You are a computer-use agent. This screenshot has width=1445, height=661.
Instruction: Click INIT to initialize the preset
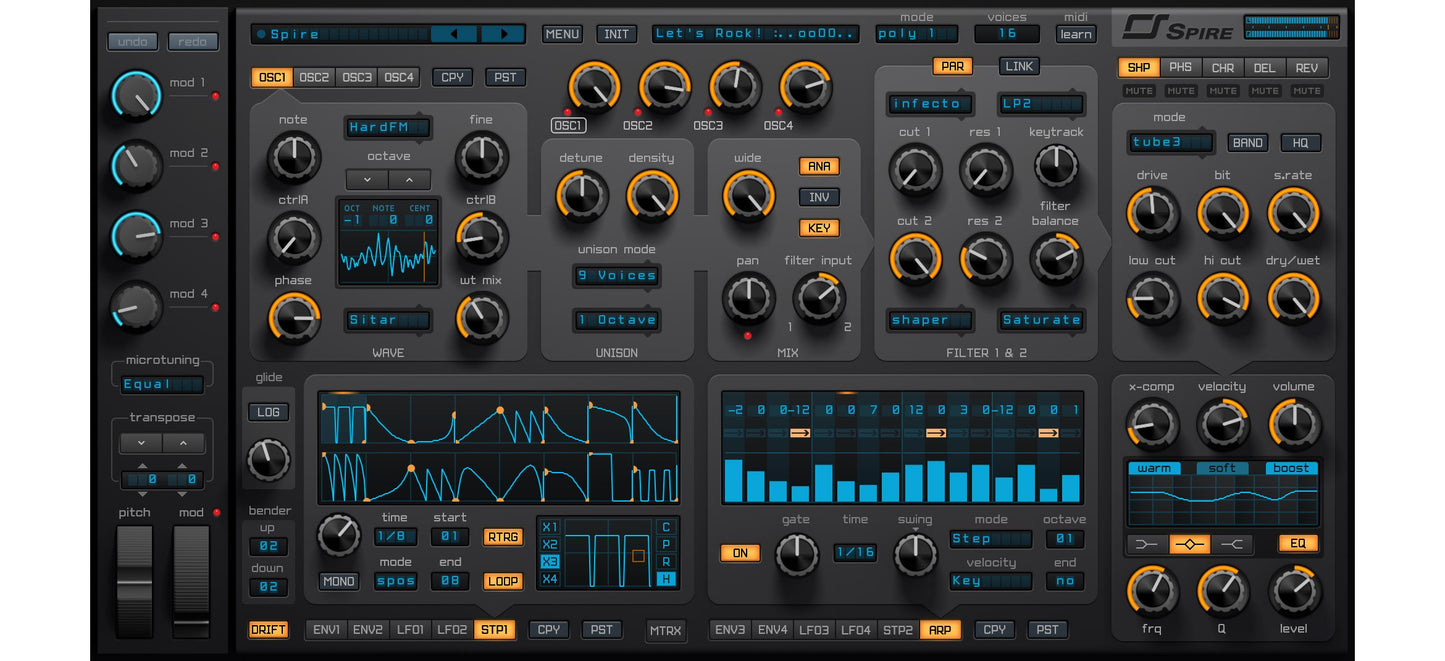(x=616, y=33)
